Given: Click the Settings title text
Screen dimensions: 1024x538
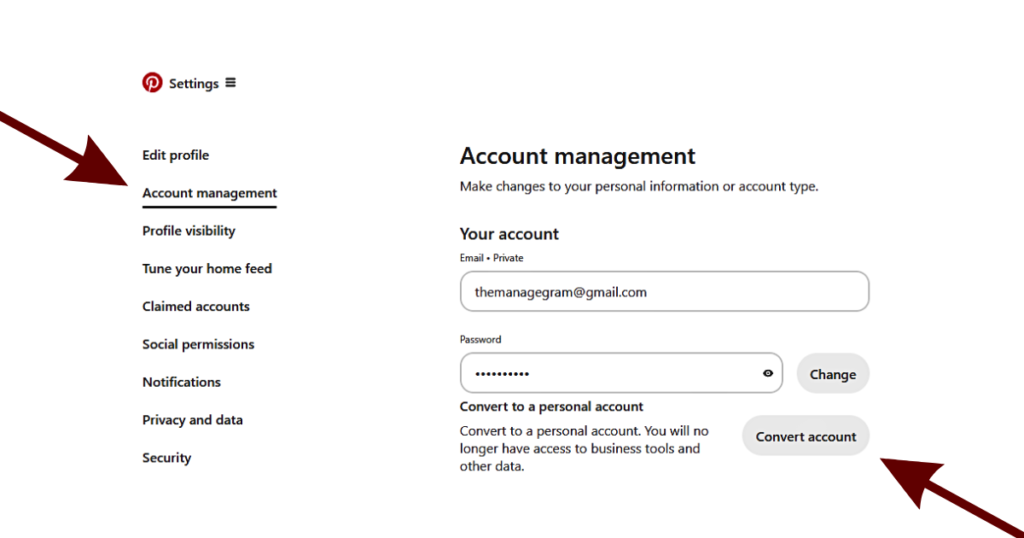Looking at the screenshot, I should [194, 84].
